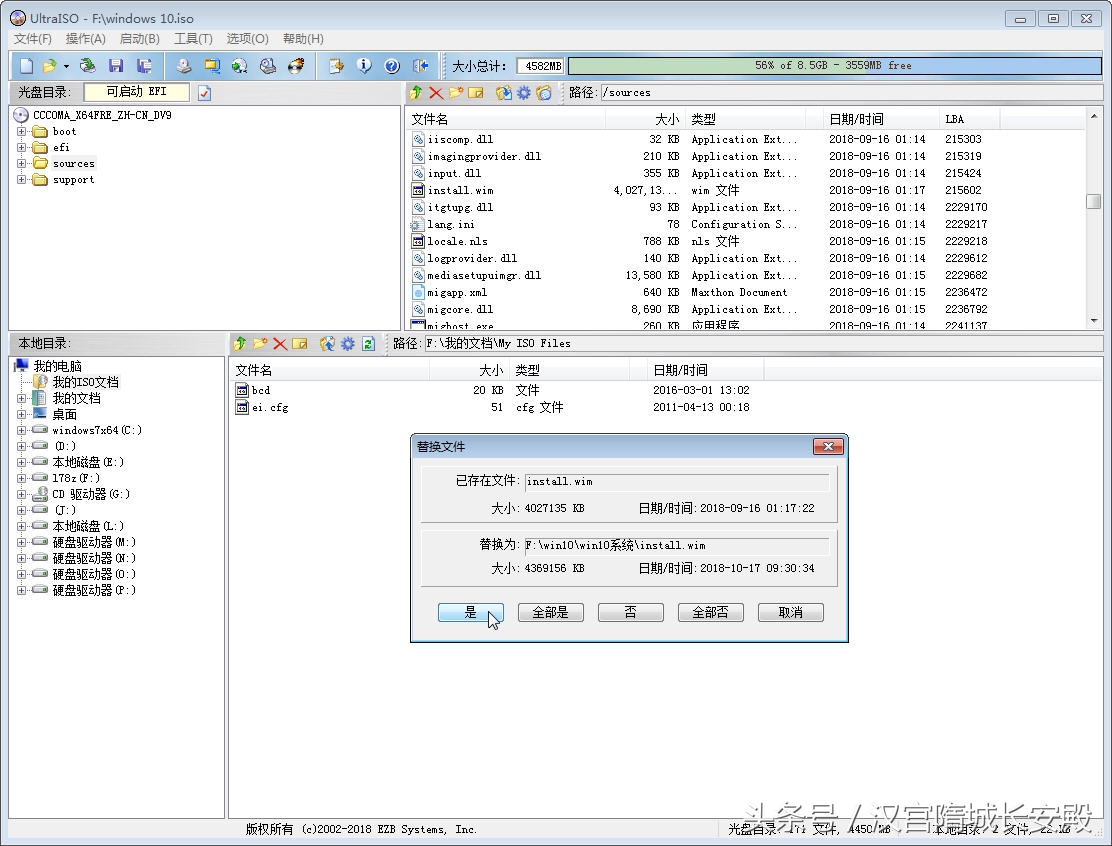Image resolution: width=1112 pixels, height=846 pixels.
Task: Click the scroll down arrow of ISO list
Action: click(x=1094, y=321)
